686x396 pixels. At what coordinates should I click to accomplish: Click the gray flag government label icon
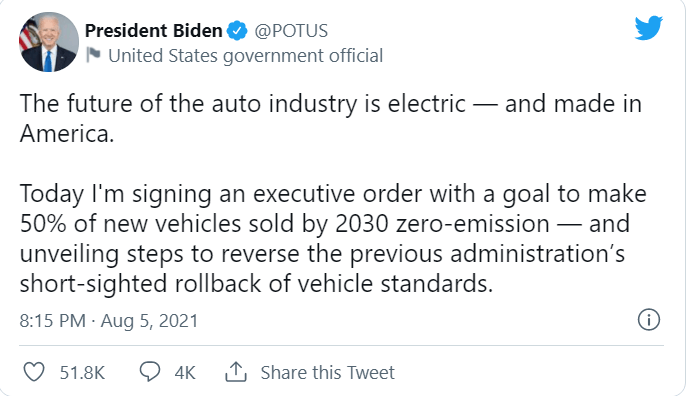click(93, 55)
